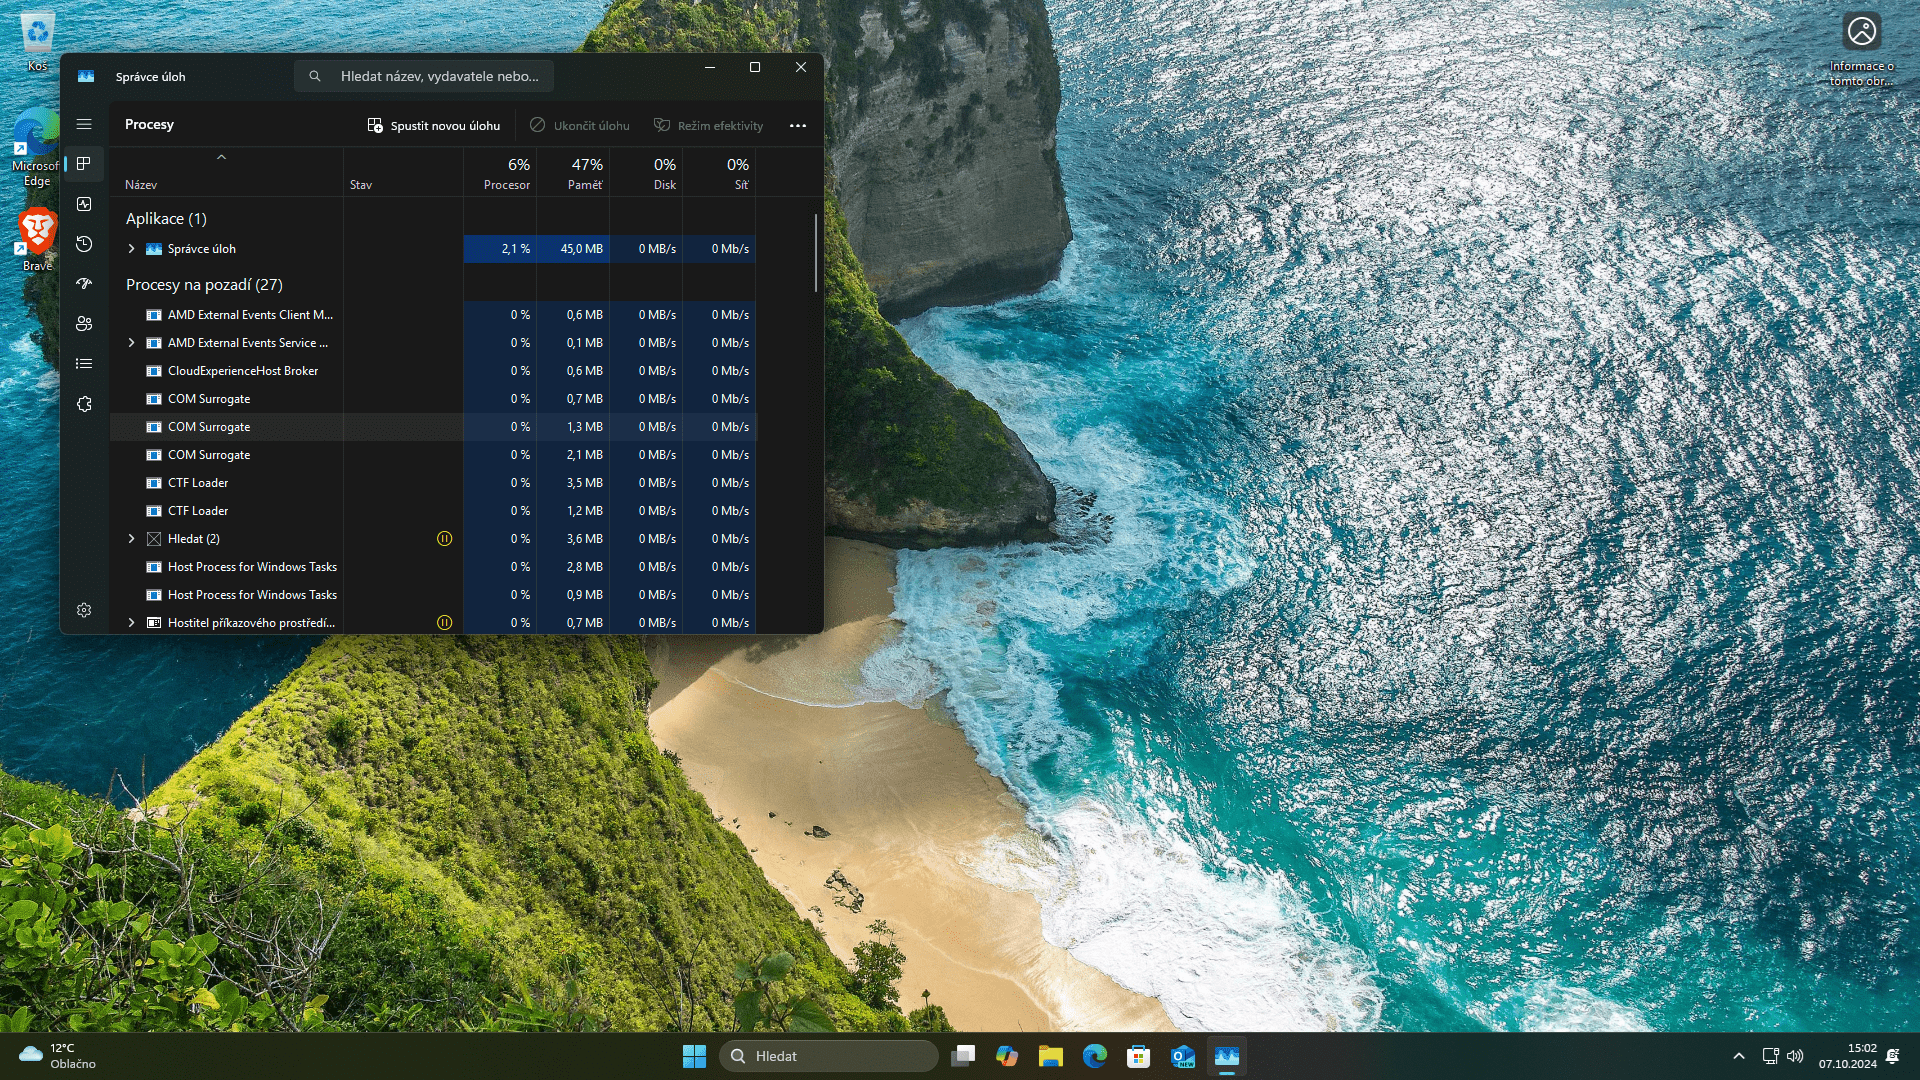
Task: Open Outlook from the taskbar
Action: (1184, 1056)
